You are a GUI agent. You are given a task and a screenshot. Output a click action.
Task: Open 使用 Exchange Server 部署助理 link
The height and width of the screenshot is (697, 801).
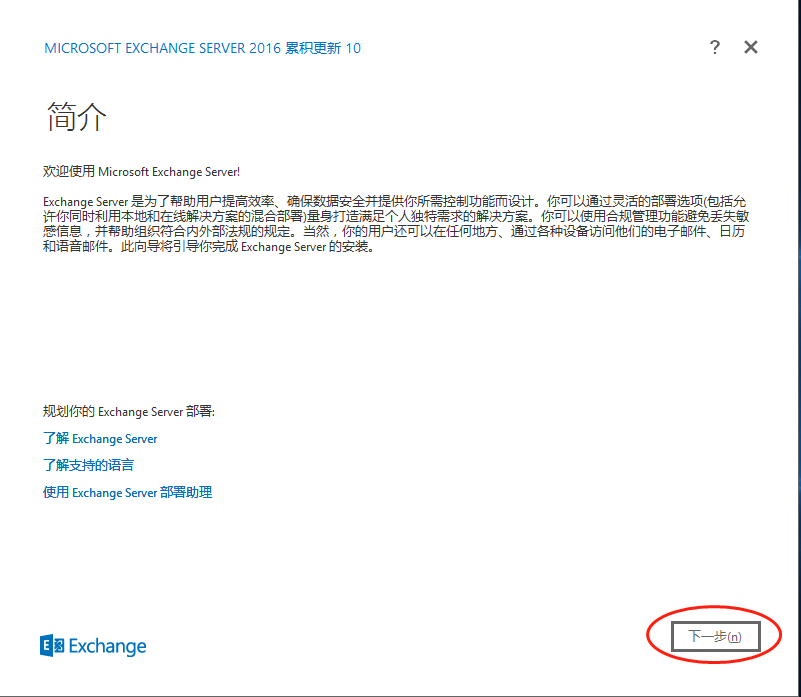[x=127, y=492]
